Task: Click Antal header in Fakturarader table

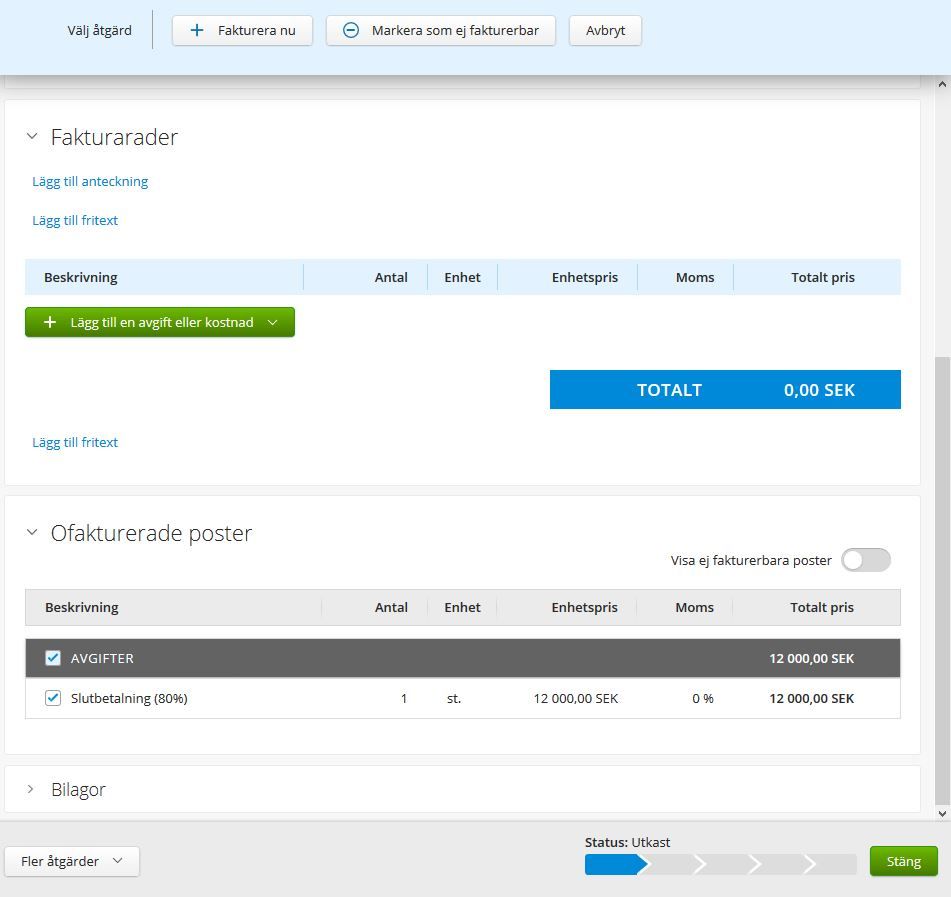Action: coord(391,277)
